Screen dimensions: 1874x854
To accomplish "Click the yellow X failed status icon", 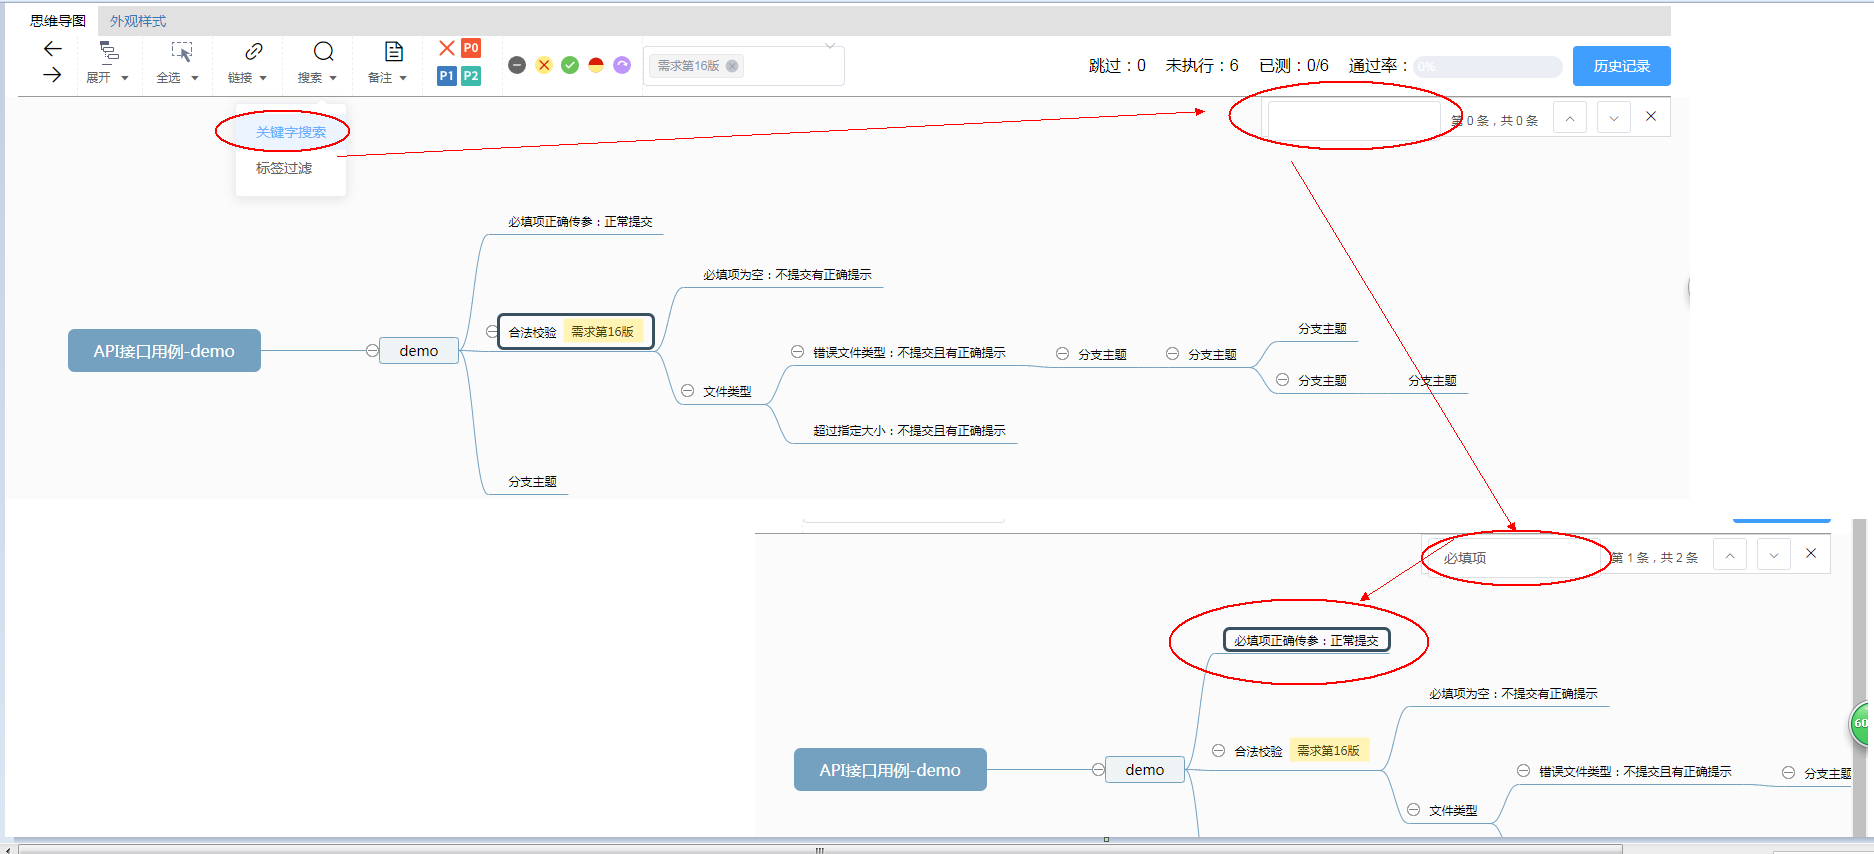I will pos(544,65).
